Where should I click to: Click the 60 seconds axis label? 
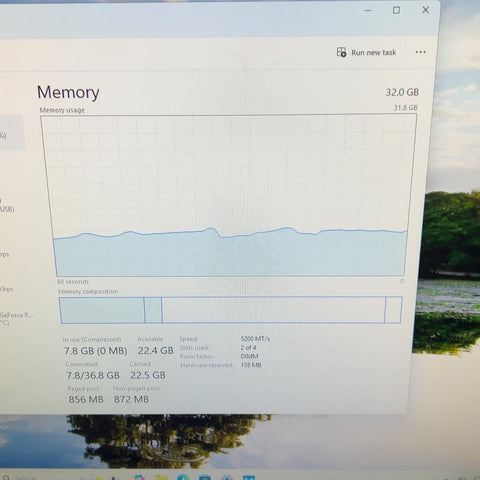pyautogui.click(x=73, y=282)
